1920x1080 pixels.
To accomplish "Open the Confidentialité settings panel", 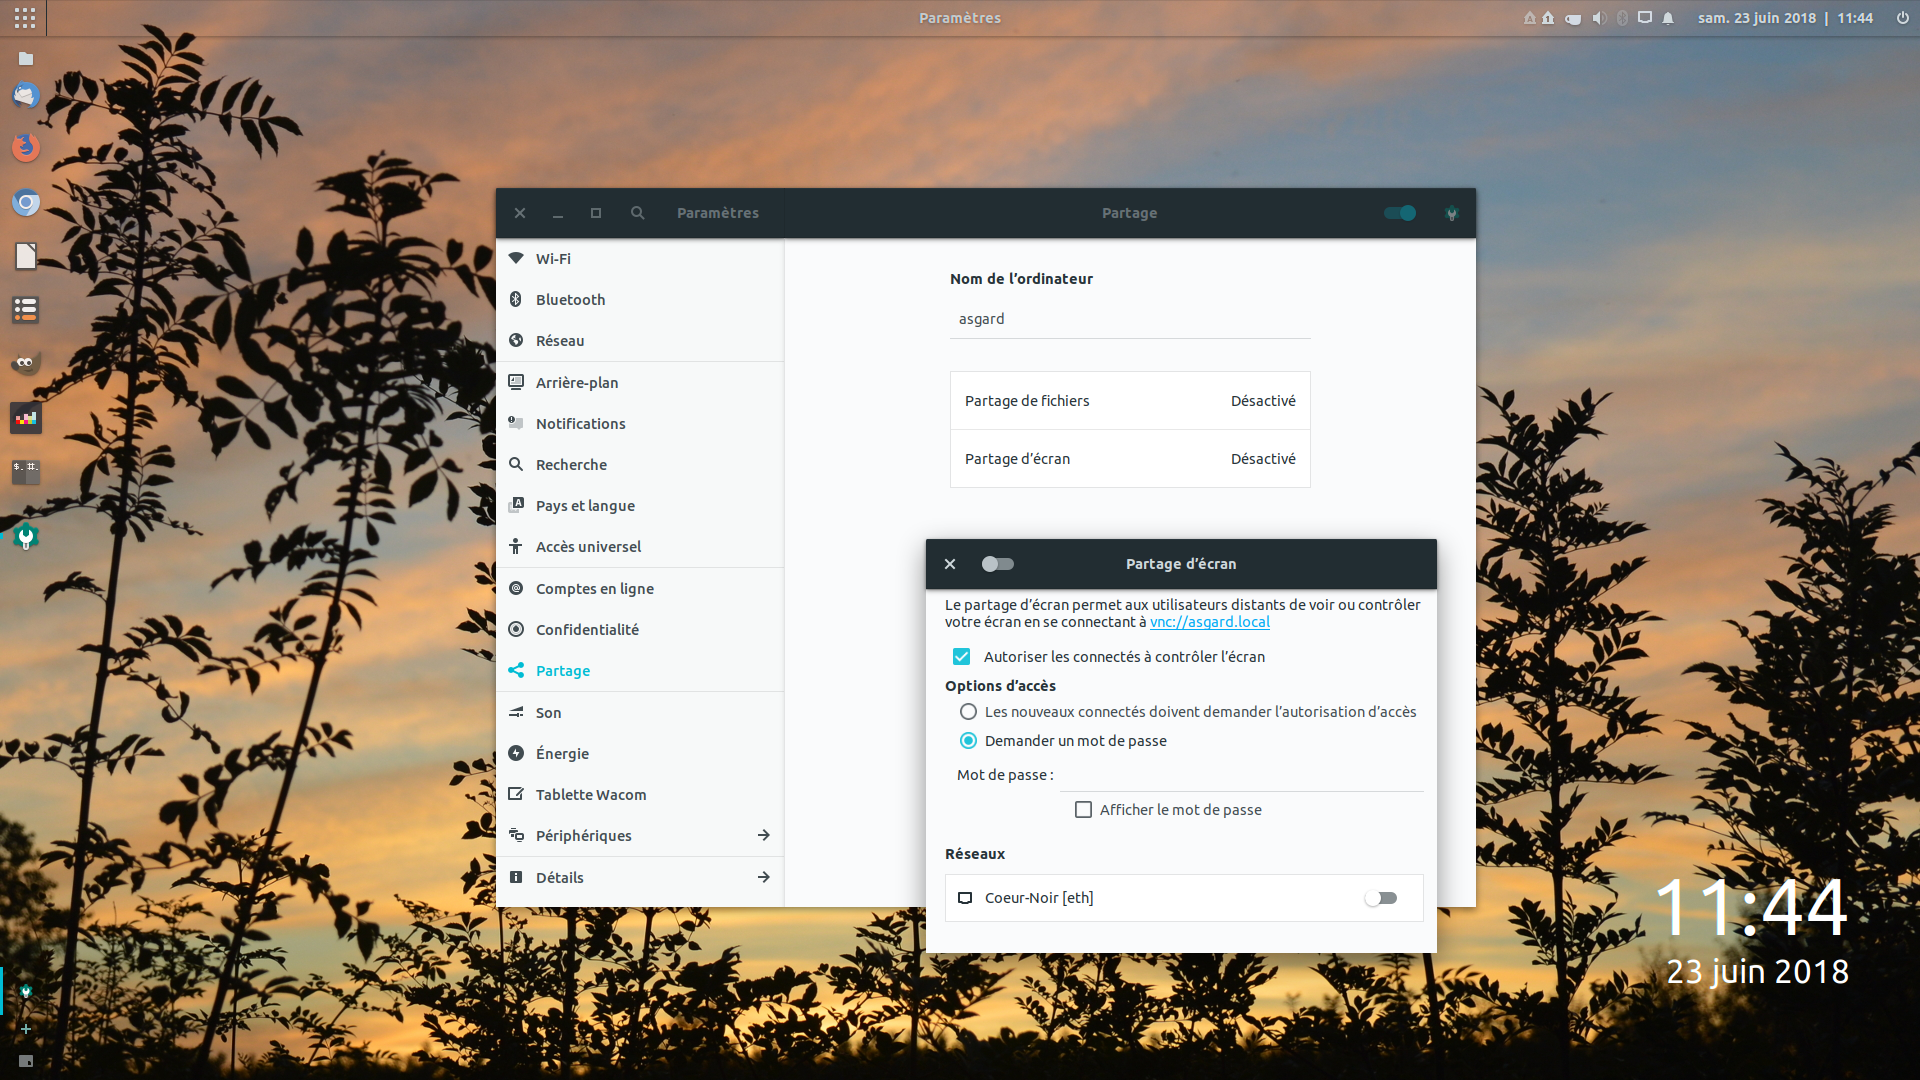I will click(x=587, y=630).
